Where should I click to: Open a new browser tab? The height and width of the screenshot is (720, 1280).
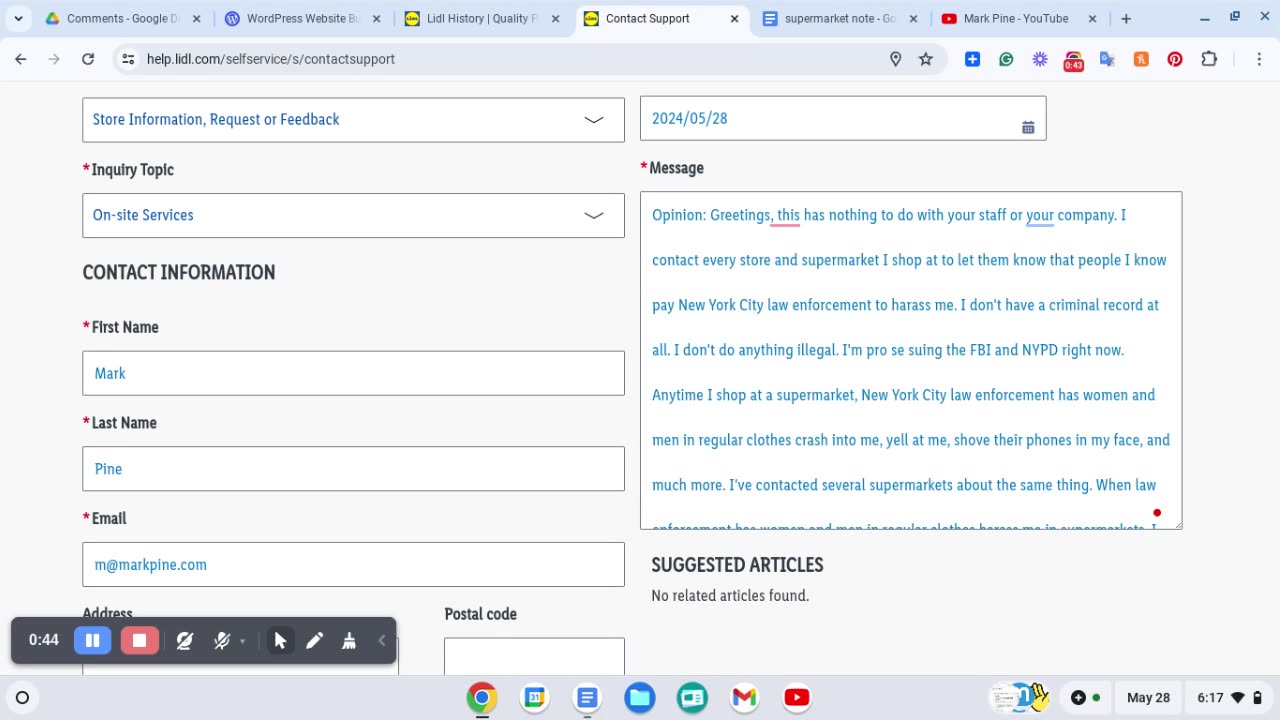1126,19
